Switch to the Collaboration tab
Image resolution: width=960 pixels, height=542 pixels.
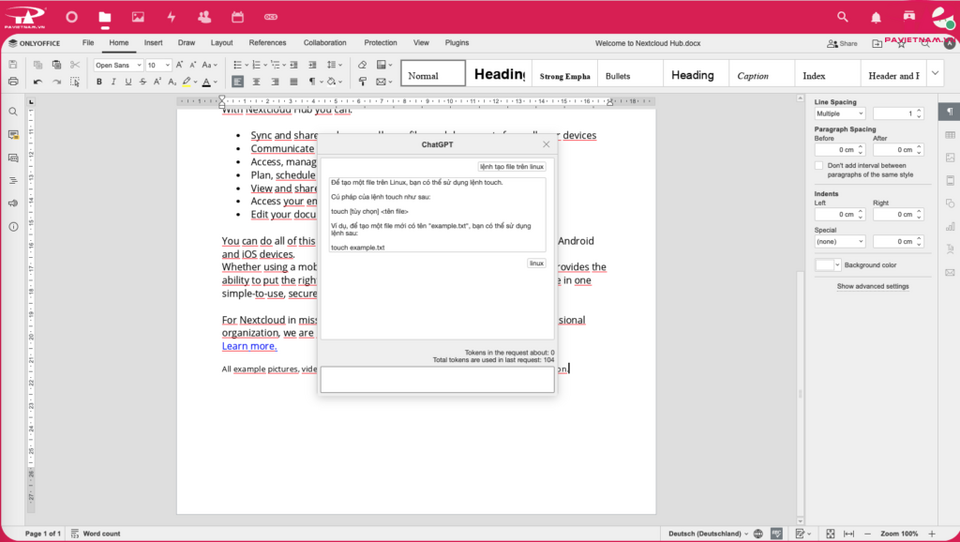(x=325, y=43)
